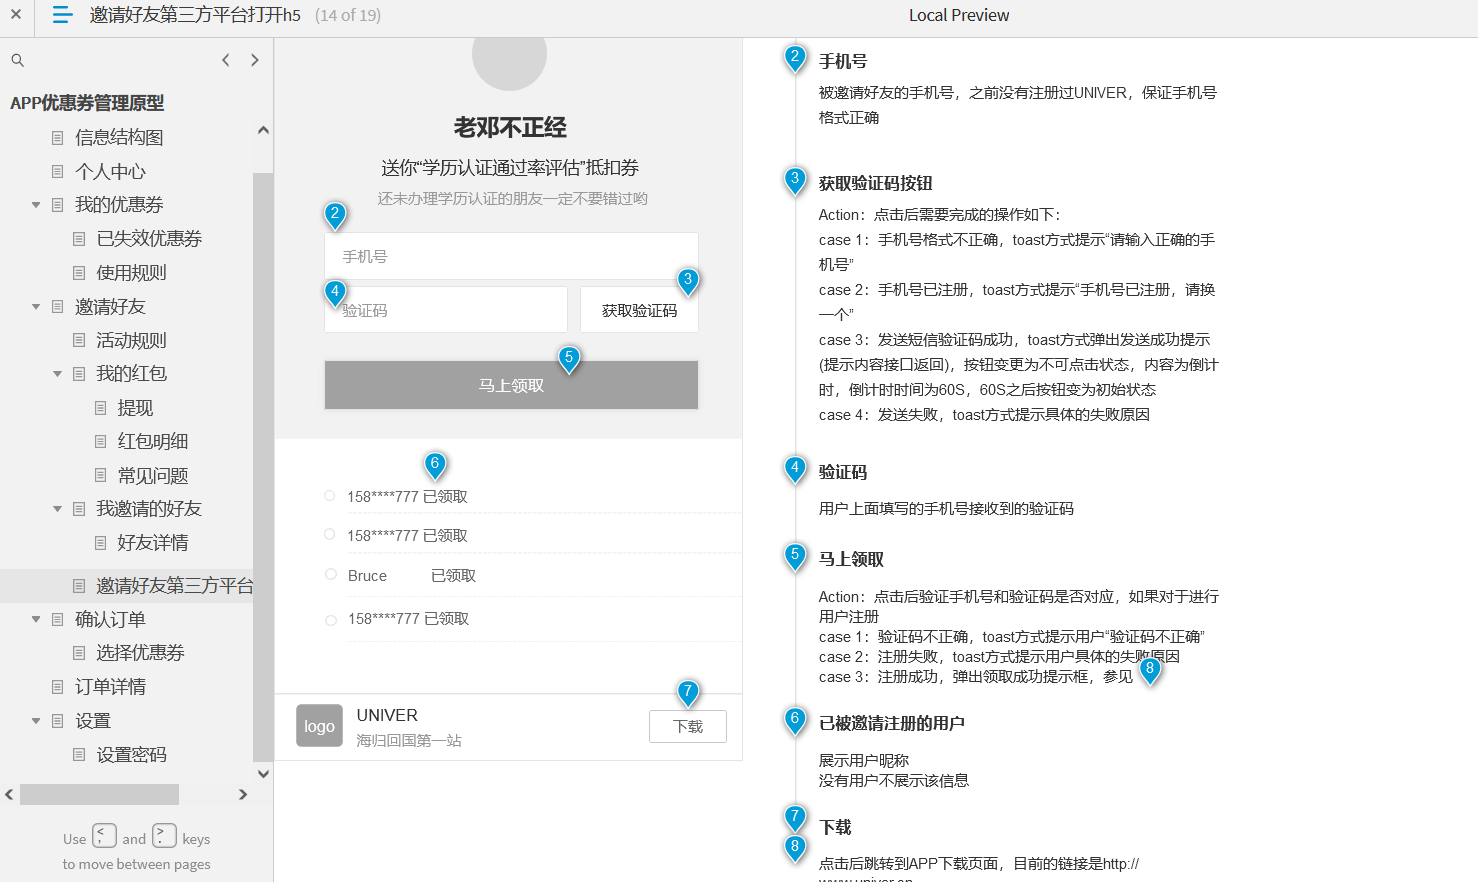This screenshot has height=882, width=1478.
Task: Open the 设置密码 page
Action: tap(131, 755)
